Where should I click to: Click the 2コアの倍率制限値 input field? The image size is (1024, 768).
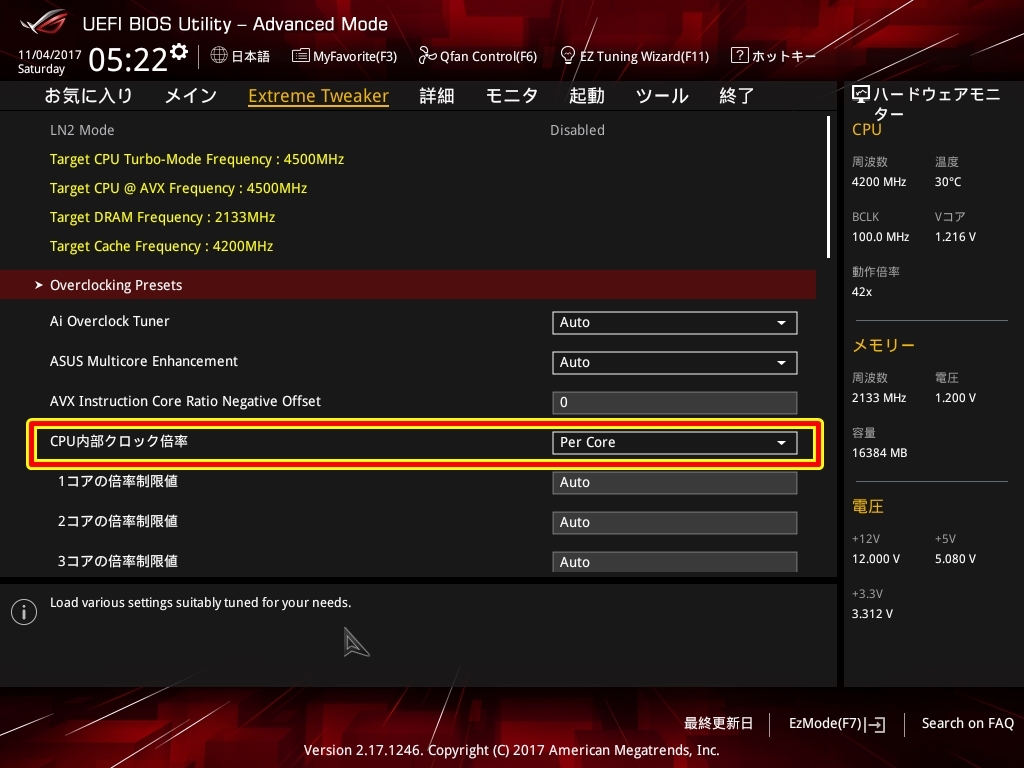(675, 522)
